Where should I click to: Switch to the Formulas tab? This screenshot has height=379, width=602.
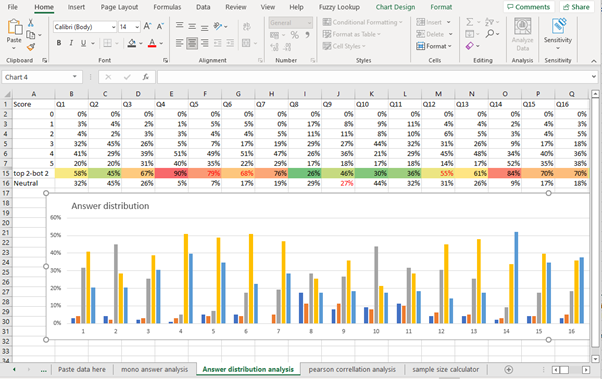coord(167,7)
